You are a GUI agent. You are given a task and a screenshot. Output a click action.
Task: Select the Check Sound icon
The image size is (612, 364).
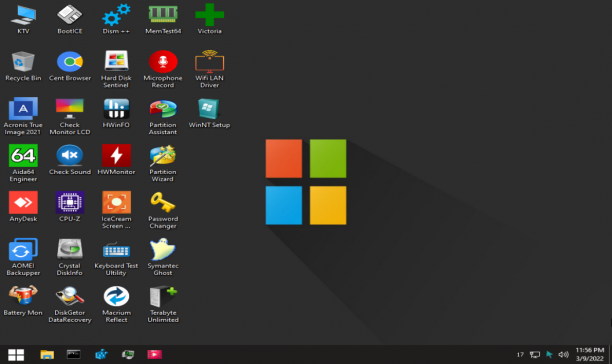(x=69, y=160)
